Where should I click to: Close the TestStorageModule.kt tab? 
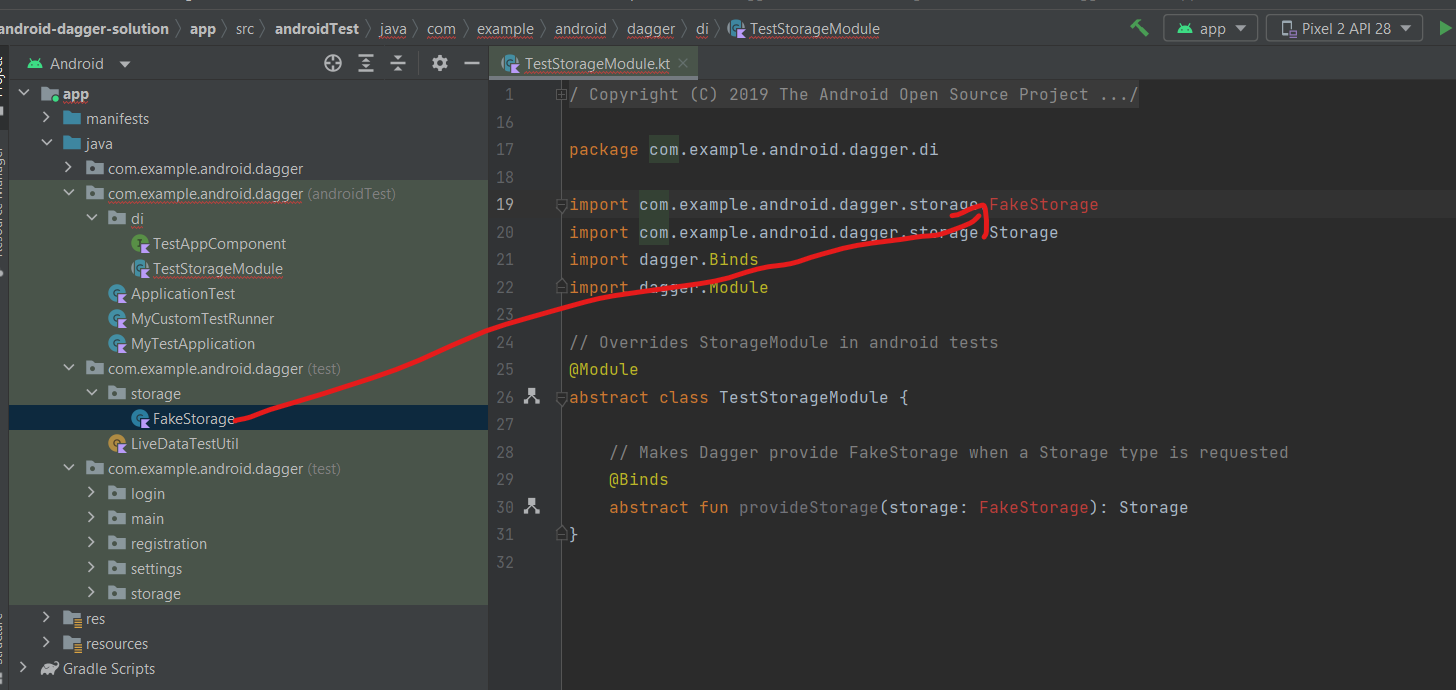click(685, 64)
